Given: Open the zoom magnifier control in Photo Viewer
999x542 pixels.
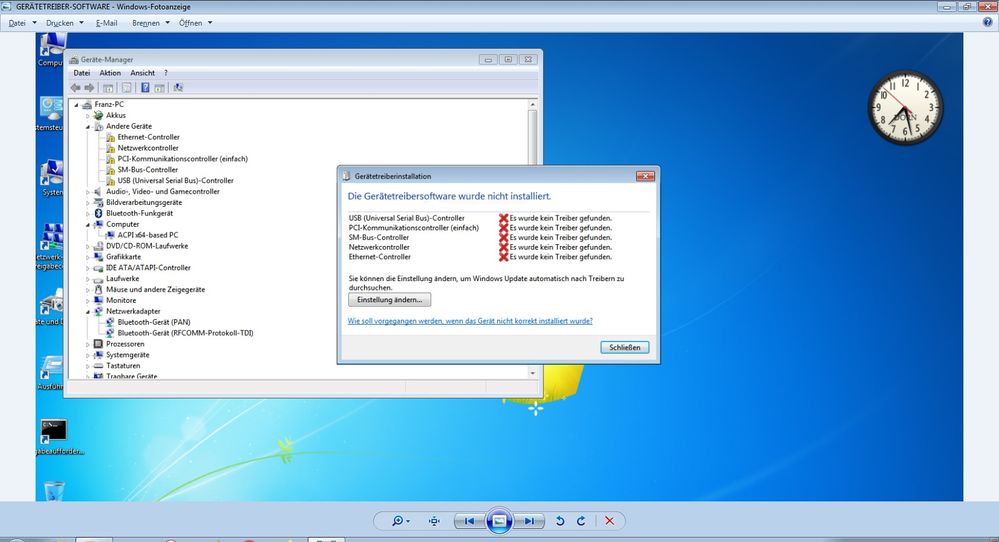Looking at the screenshot, I should (400, 521).
